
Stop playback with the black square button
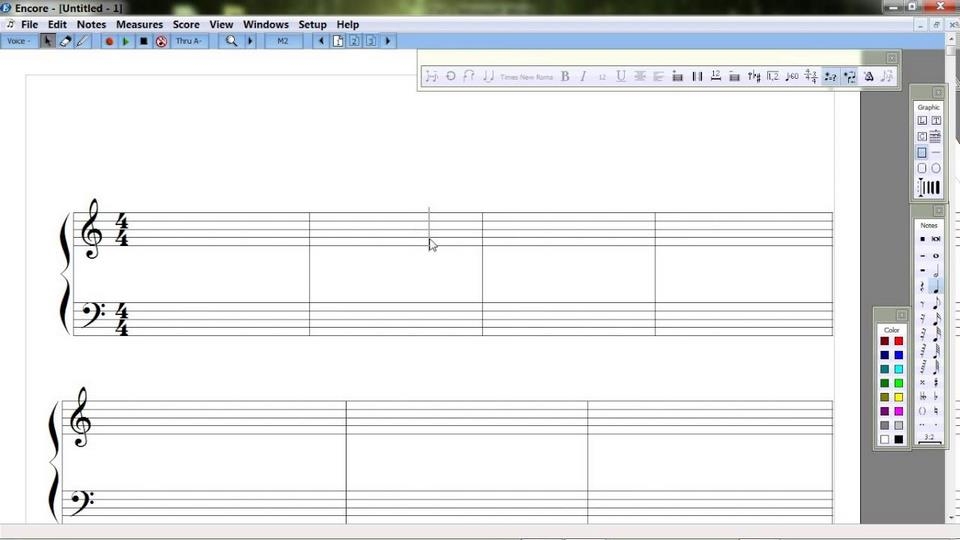coord(143,41)
